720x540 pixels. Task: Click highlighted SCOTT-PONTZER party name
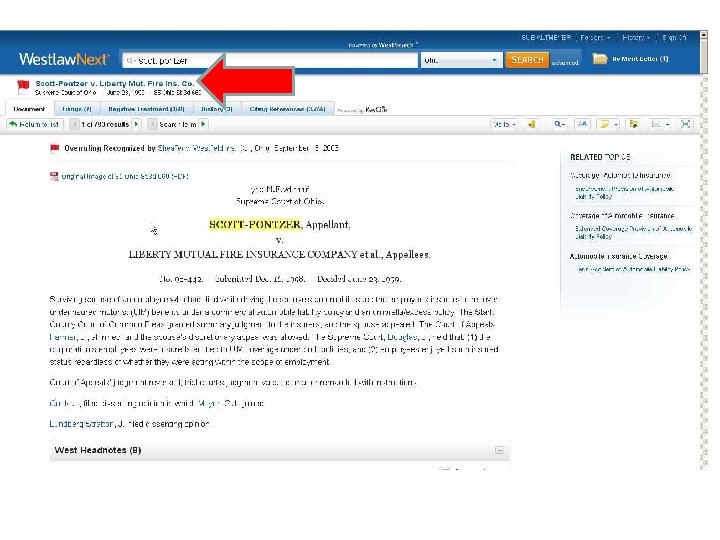click(255, 225)
